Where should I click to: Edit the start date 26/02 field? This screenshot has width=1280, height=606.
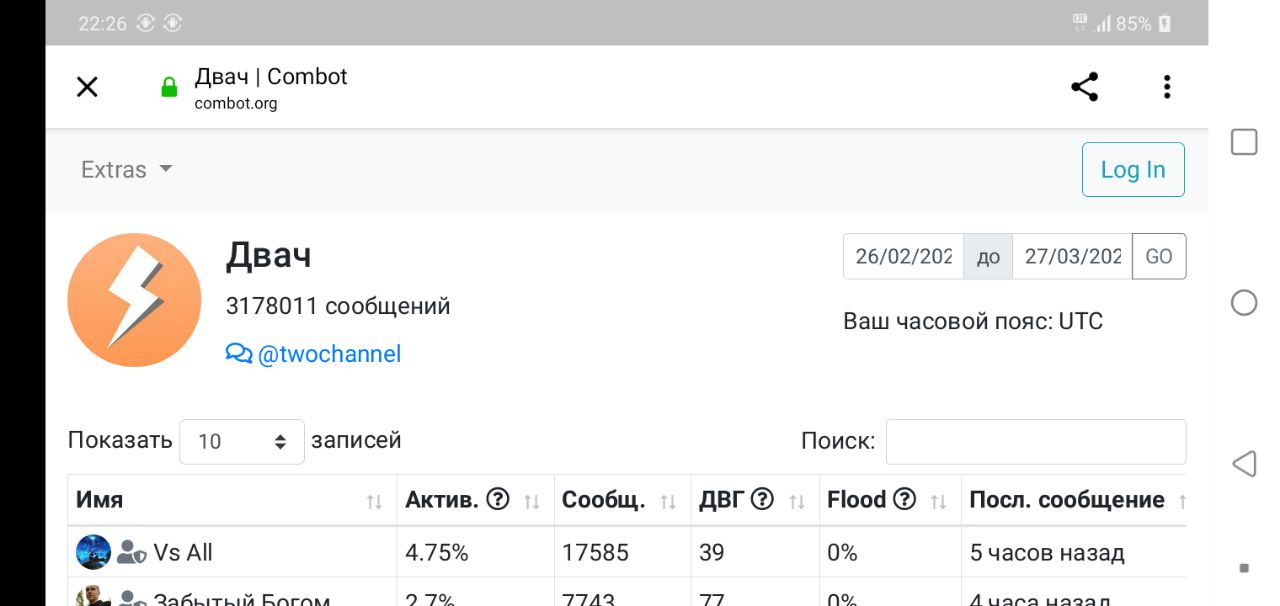(903, 256)
